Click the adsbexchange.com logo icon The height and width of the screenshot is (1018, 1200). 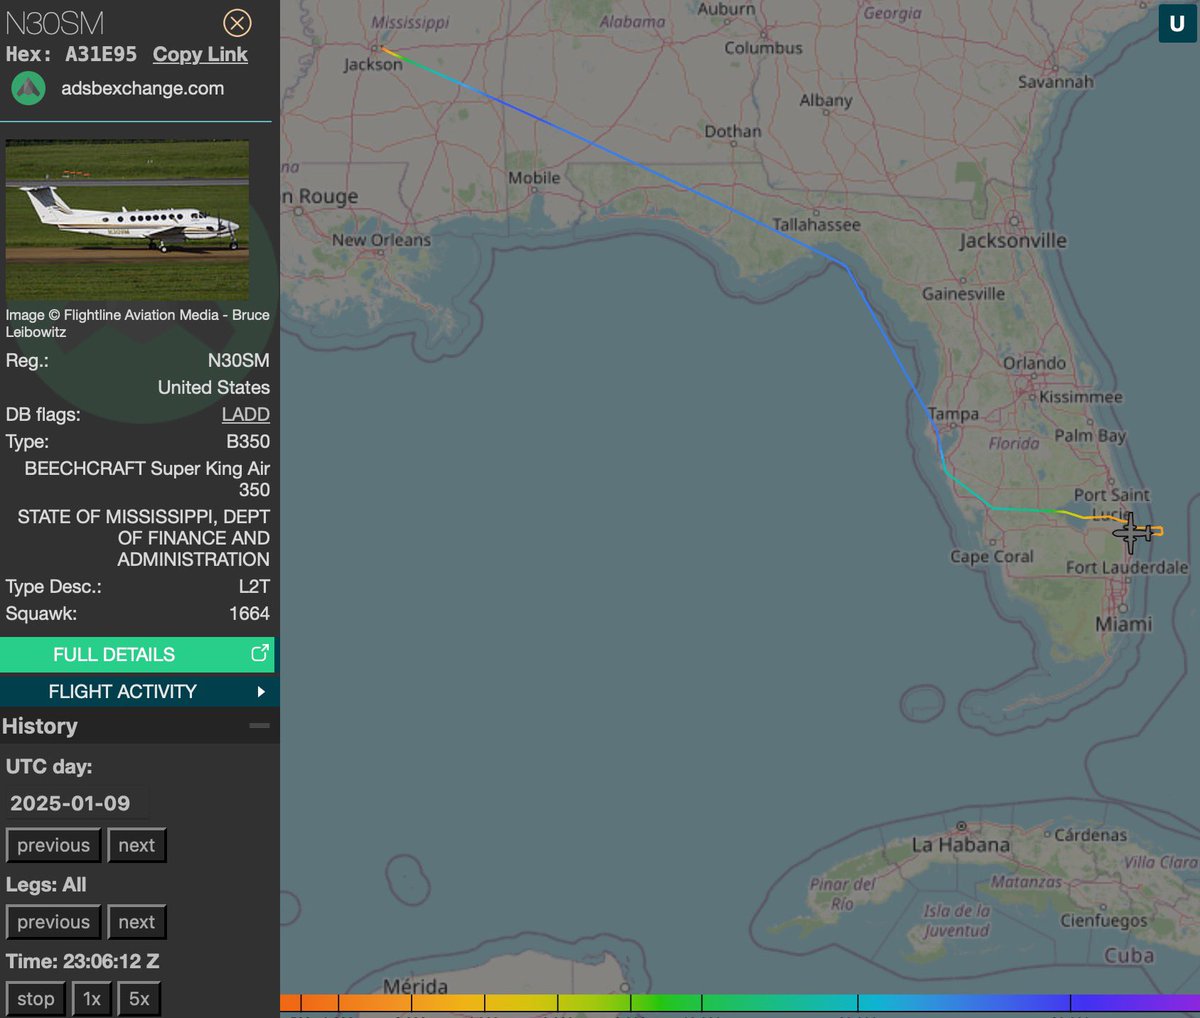pos(28,89)
